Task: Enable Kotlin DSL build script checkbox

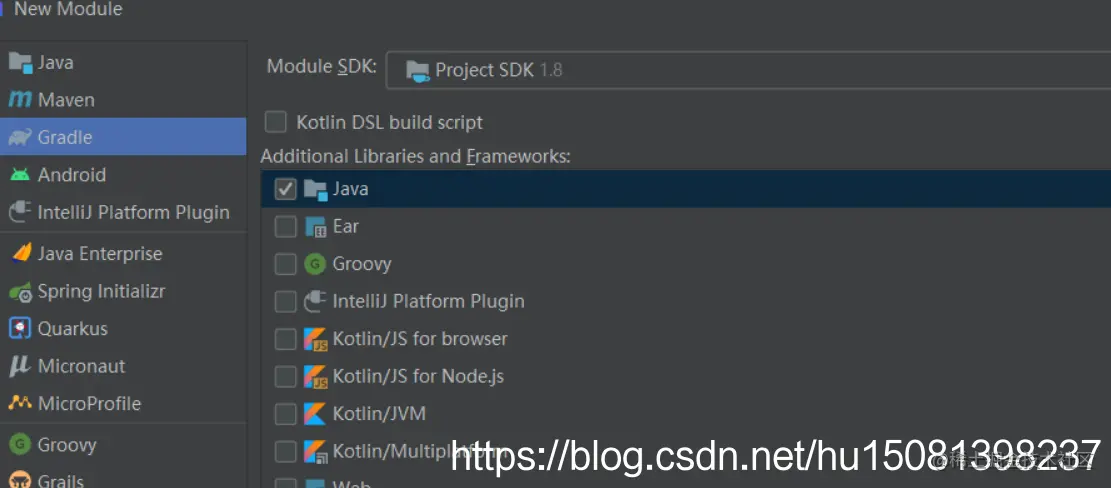Action: pyautogui.click(x=276, y=122)
